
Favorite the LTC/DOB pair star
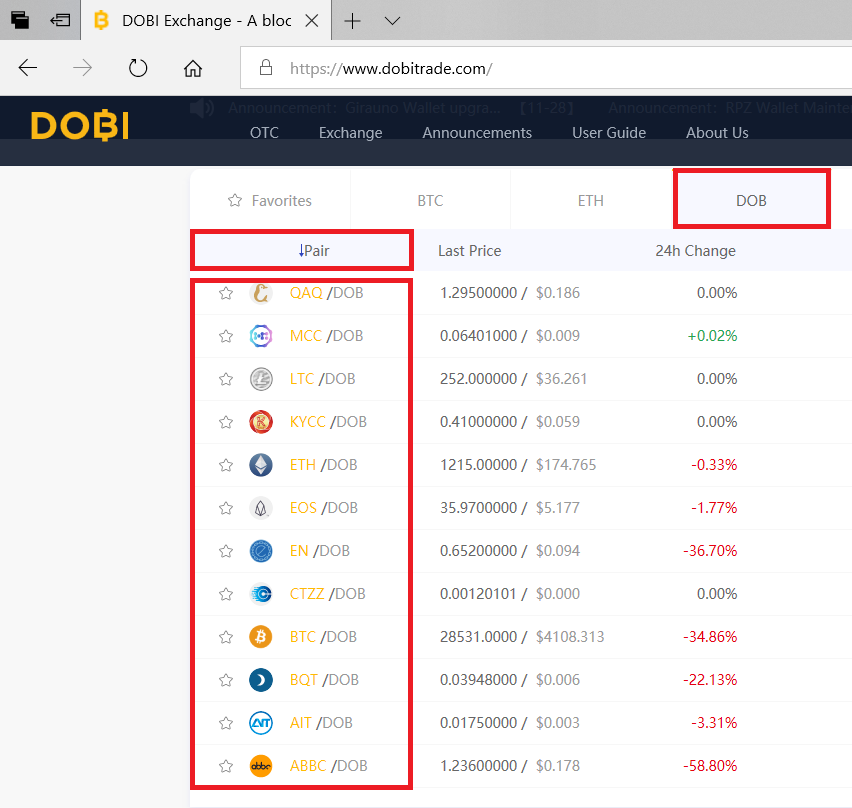coord(226,379)
